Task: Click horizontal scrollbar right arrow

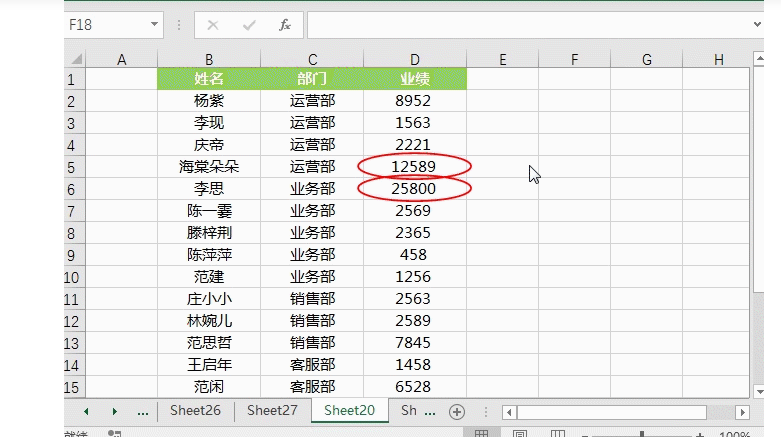Action: (741, 412)
